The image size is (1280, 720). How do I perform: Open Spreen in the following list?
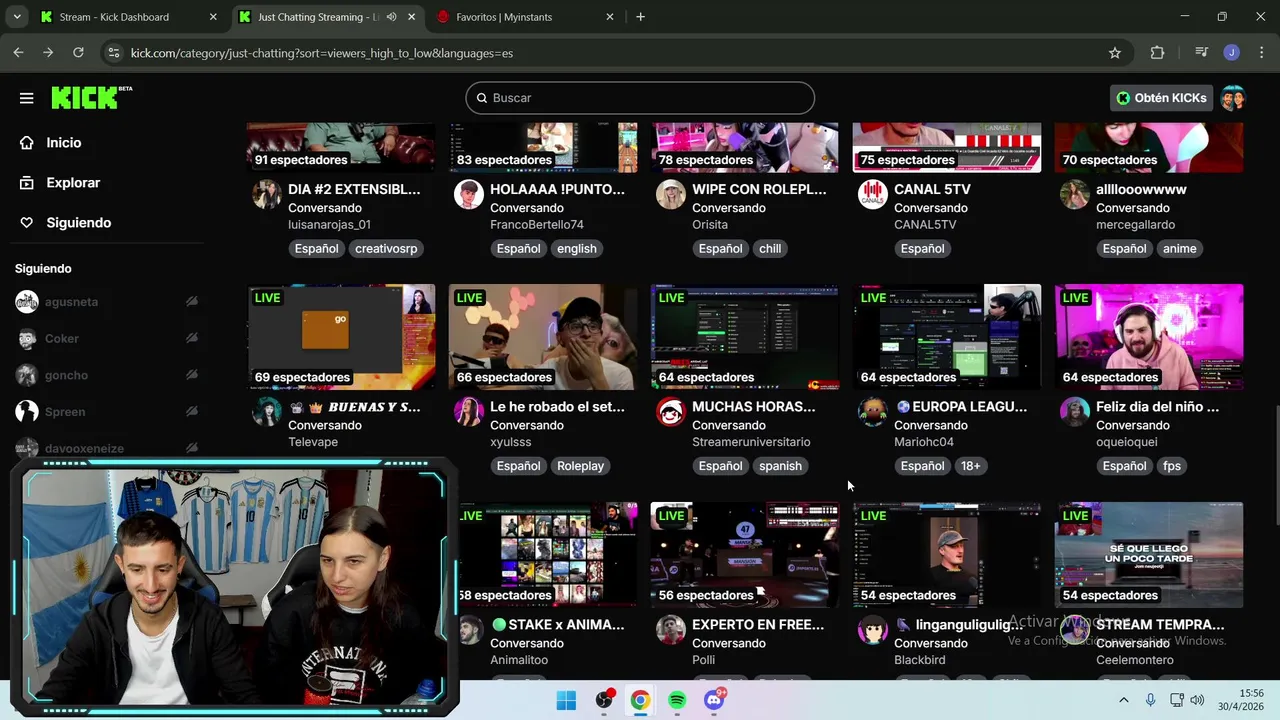[65, 412]
